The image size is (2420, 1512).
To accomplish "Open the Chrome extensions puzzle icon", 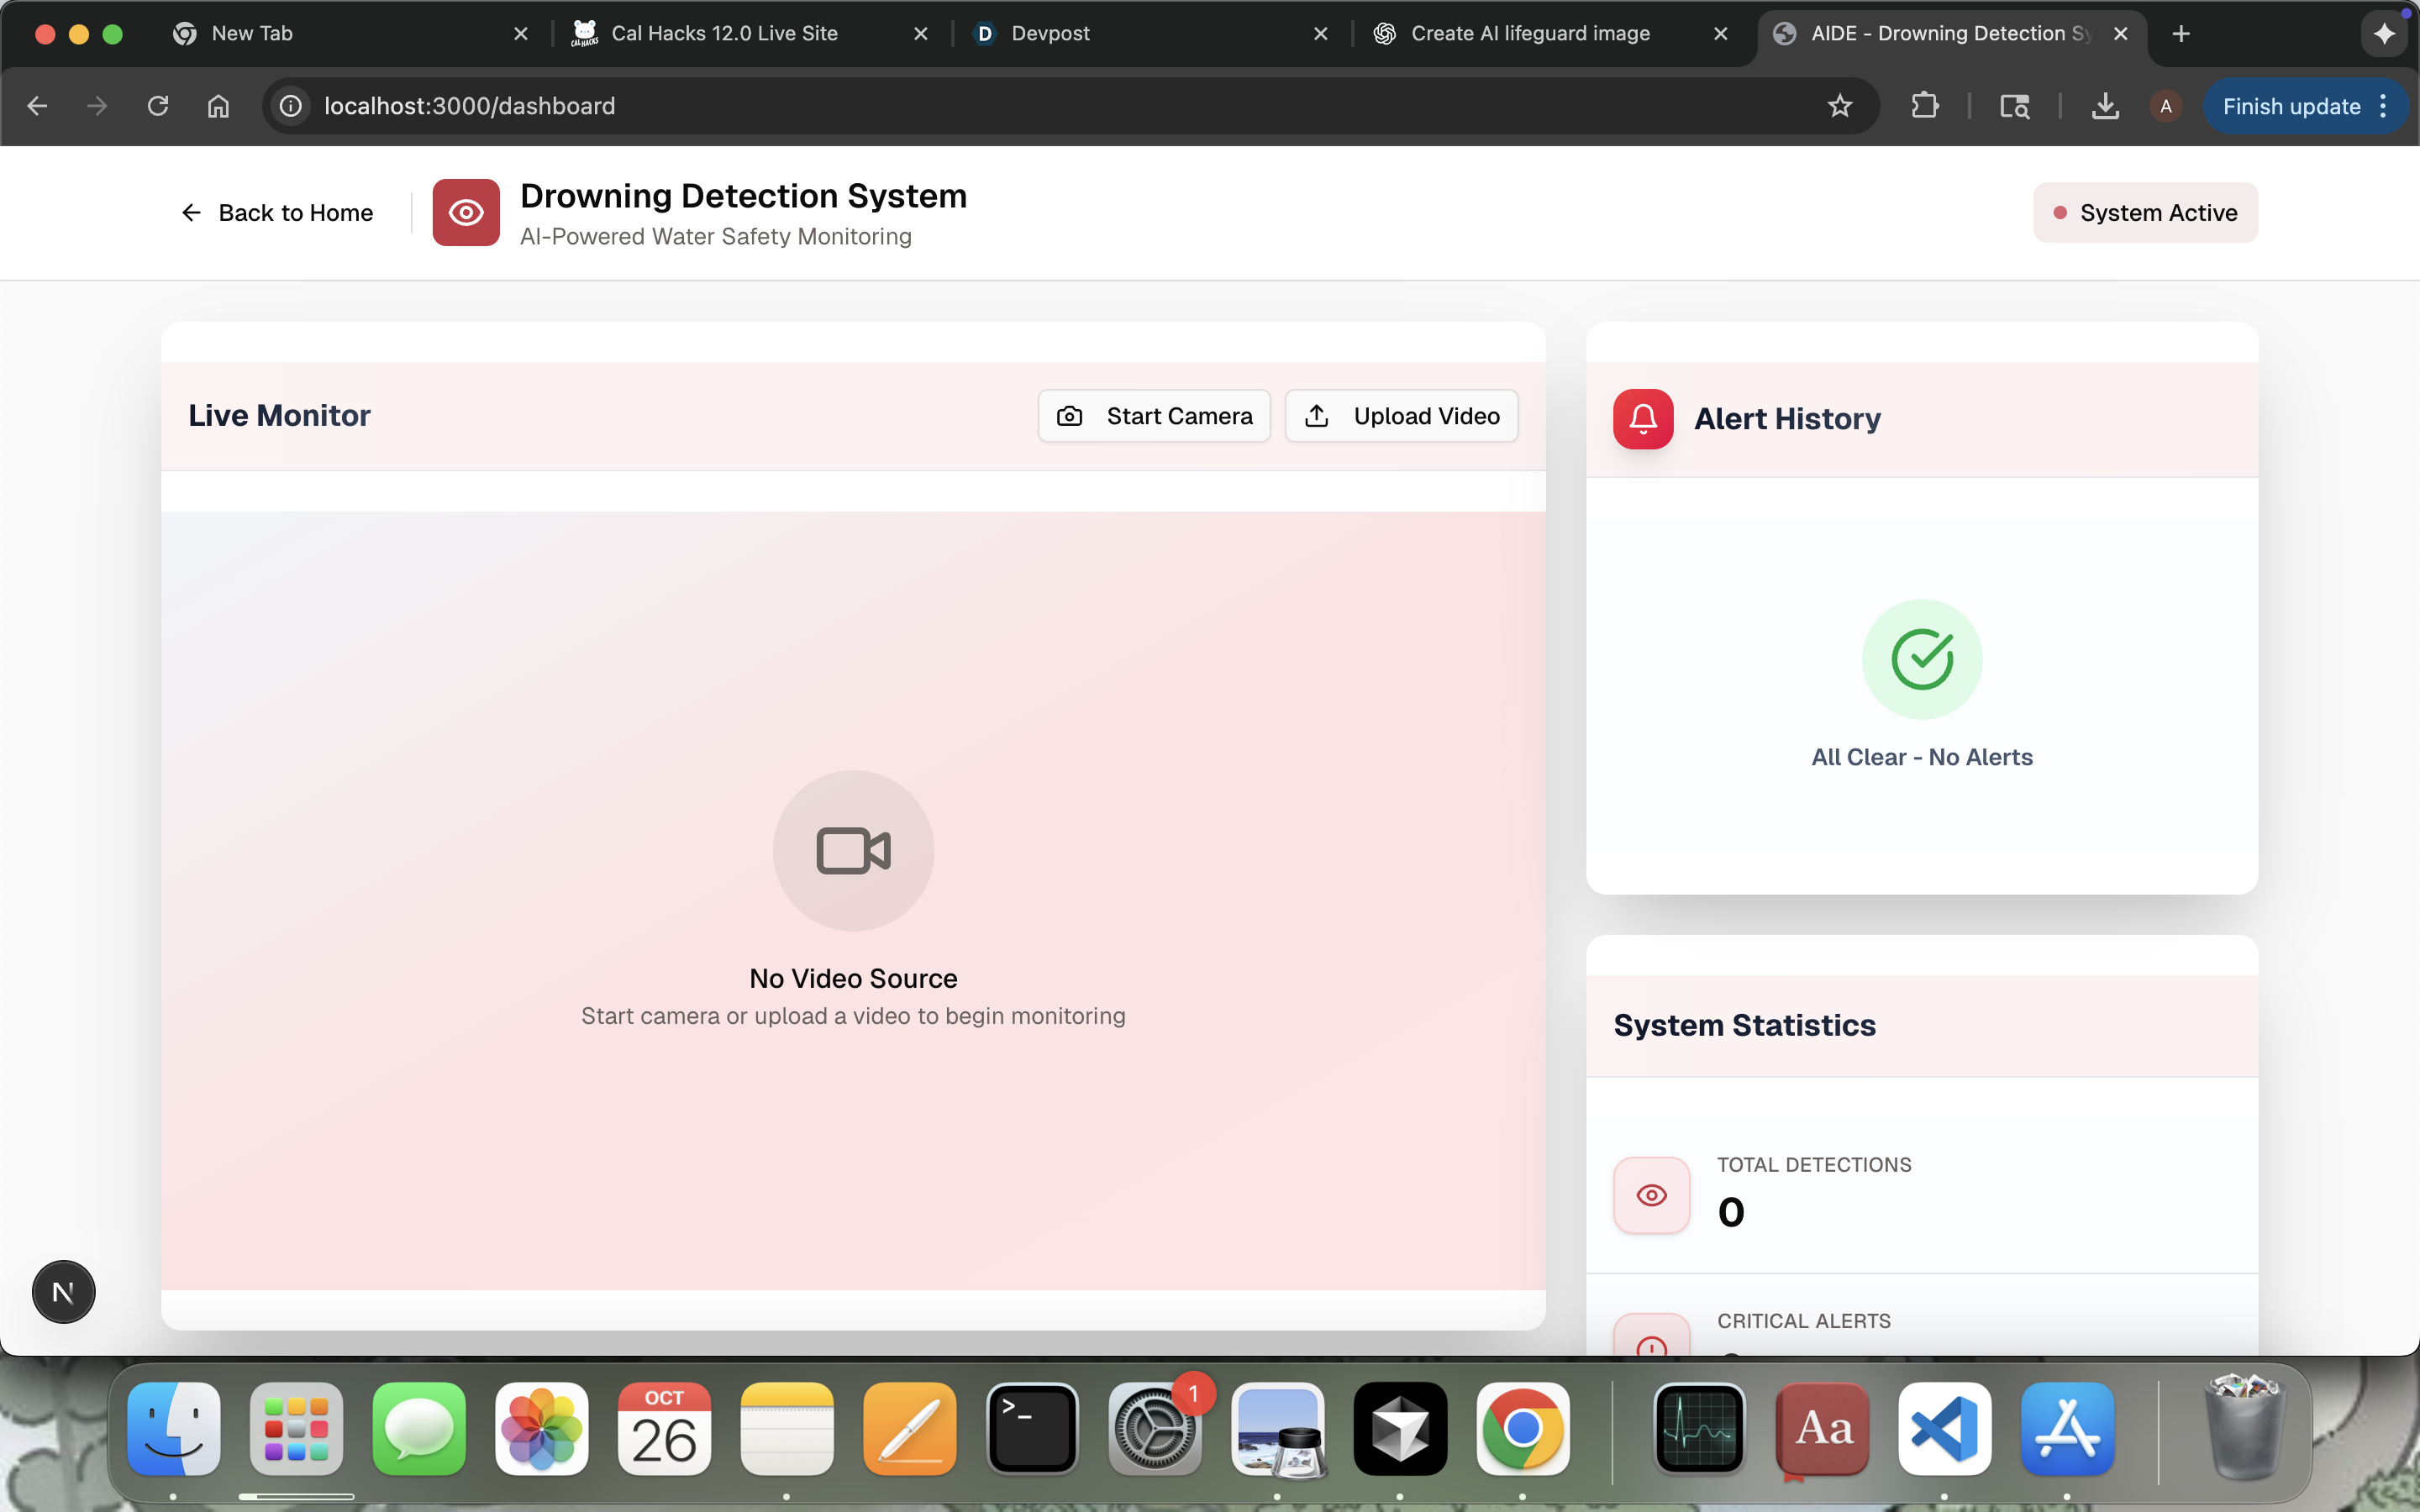I will [1925, 106].
